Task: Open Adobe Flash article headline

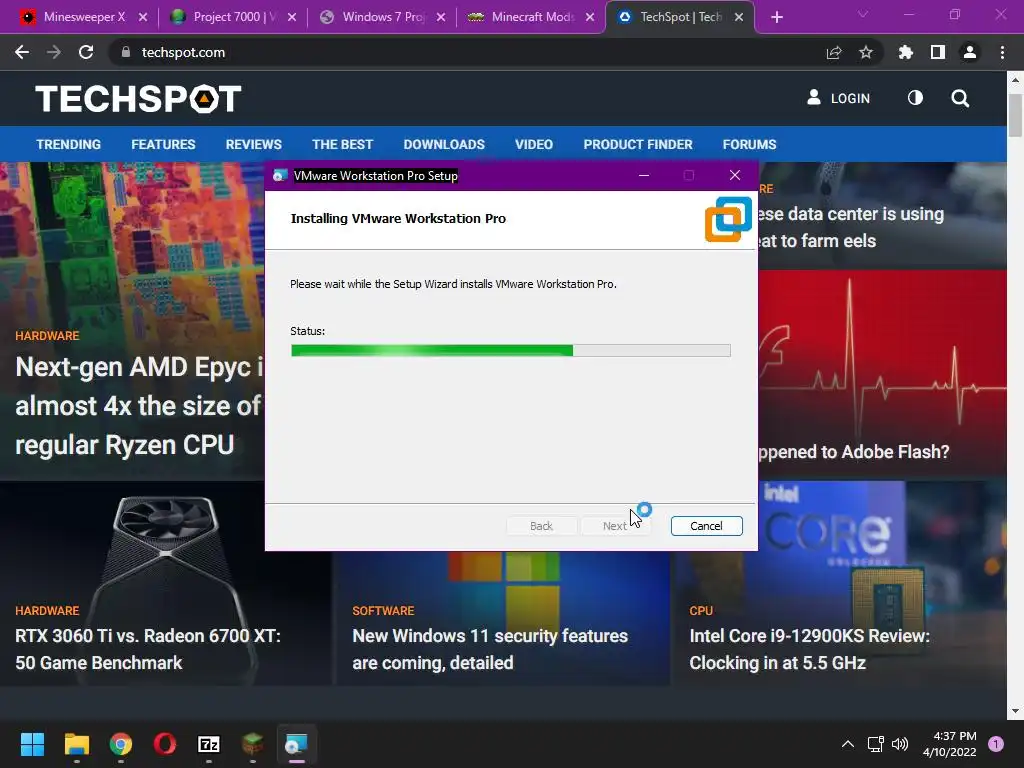Action: pos(854,452)
